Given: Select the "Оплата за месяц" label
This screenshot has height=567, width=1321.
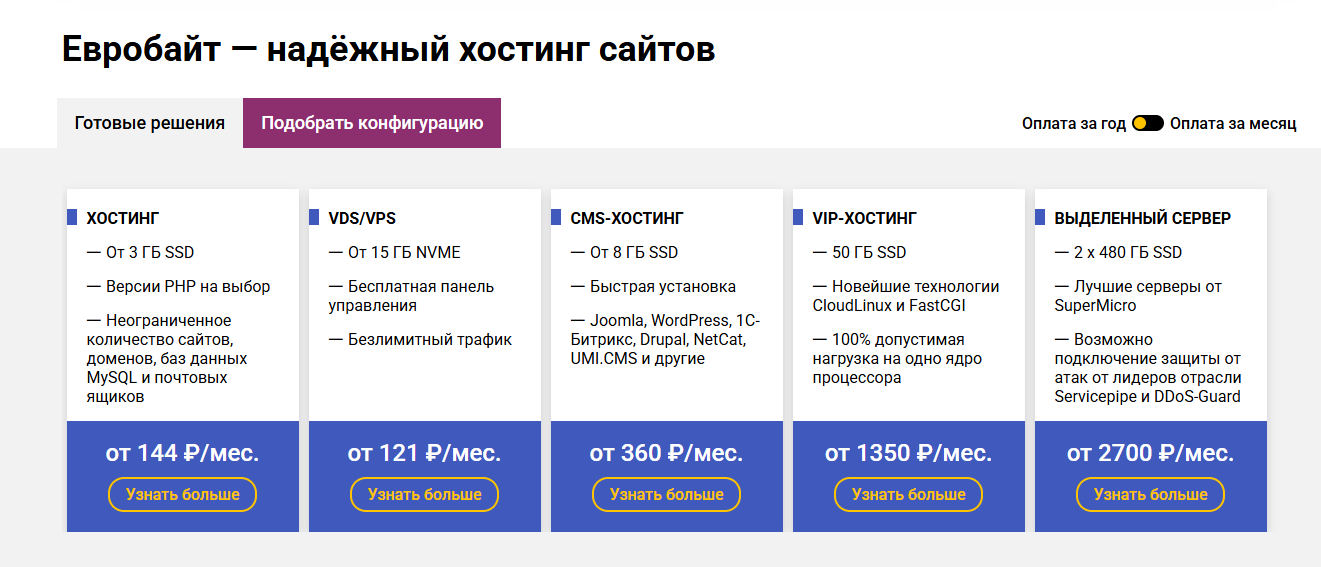Looking at the screenshot, I should [1233, 123].
